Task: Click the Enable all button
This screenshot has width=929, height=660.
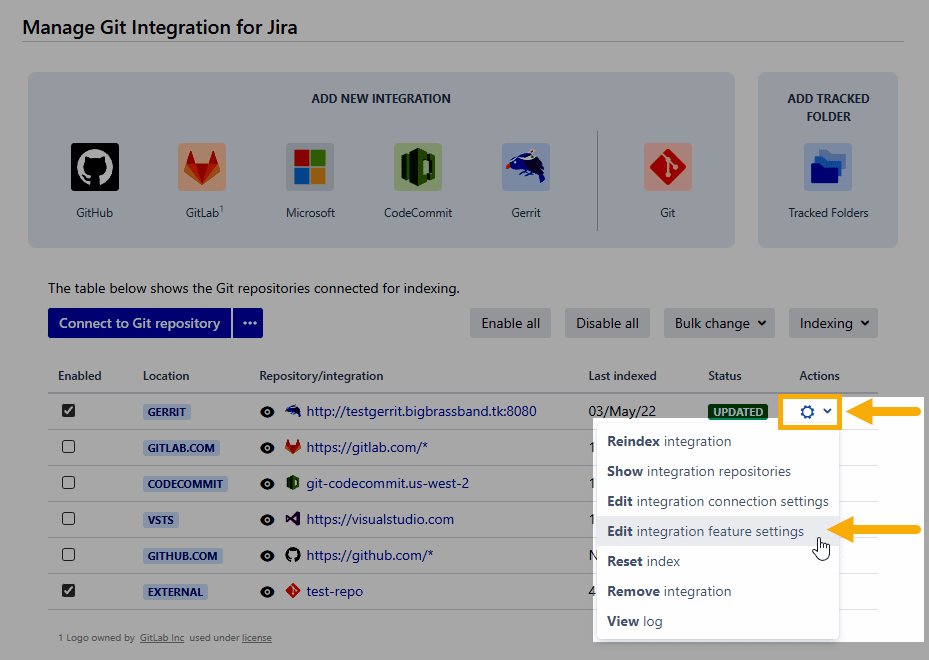Action: point(511,323)
